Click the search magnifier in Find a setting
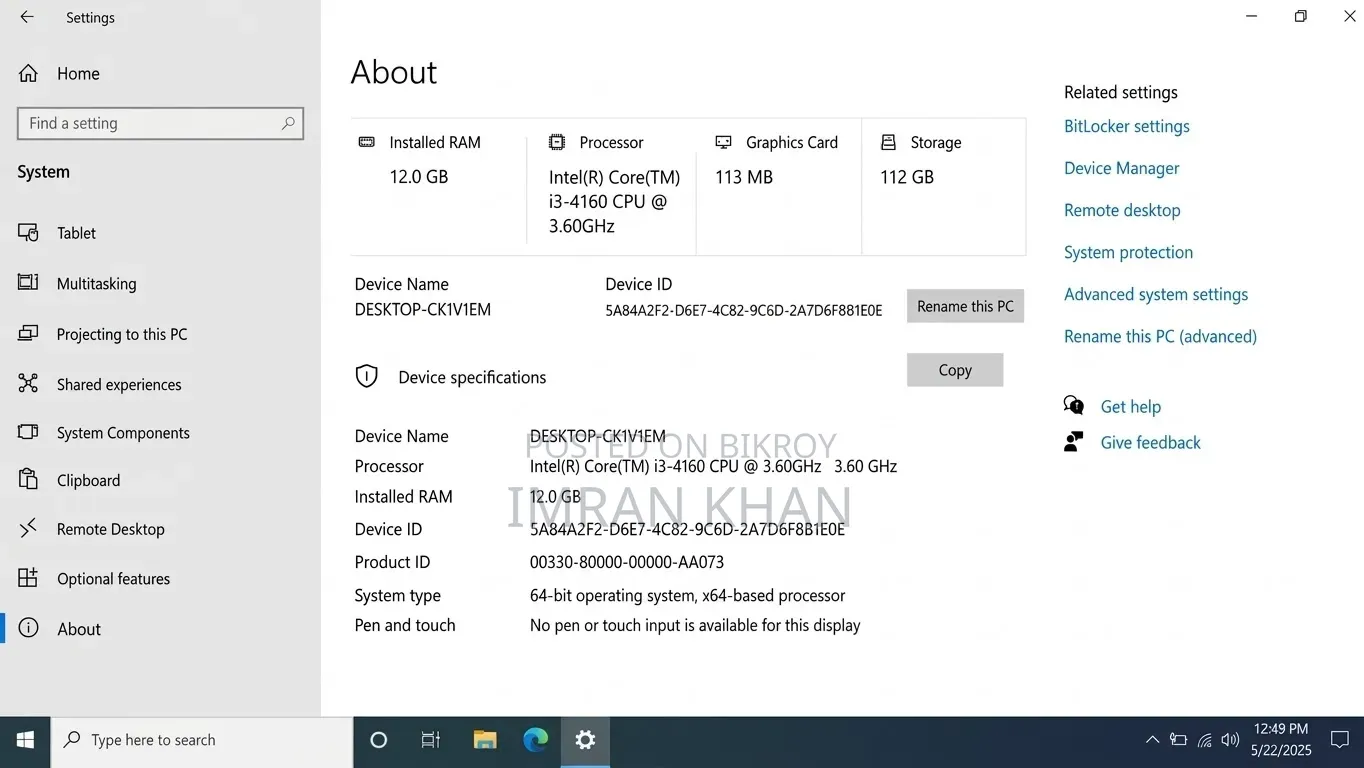Viewport: 1364px width, 768px height. (288, 123)
